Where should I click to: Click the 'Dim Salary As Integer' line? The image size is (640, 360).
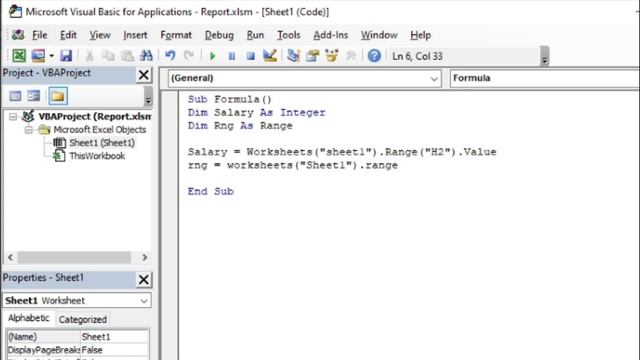coord(256,113)
